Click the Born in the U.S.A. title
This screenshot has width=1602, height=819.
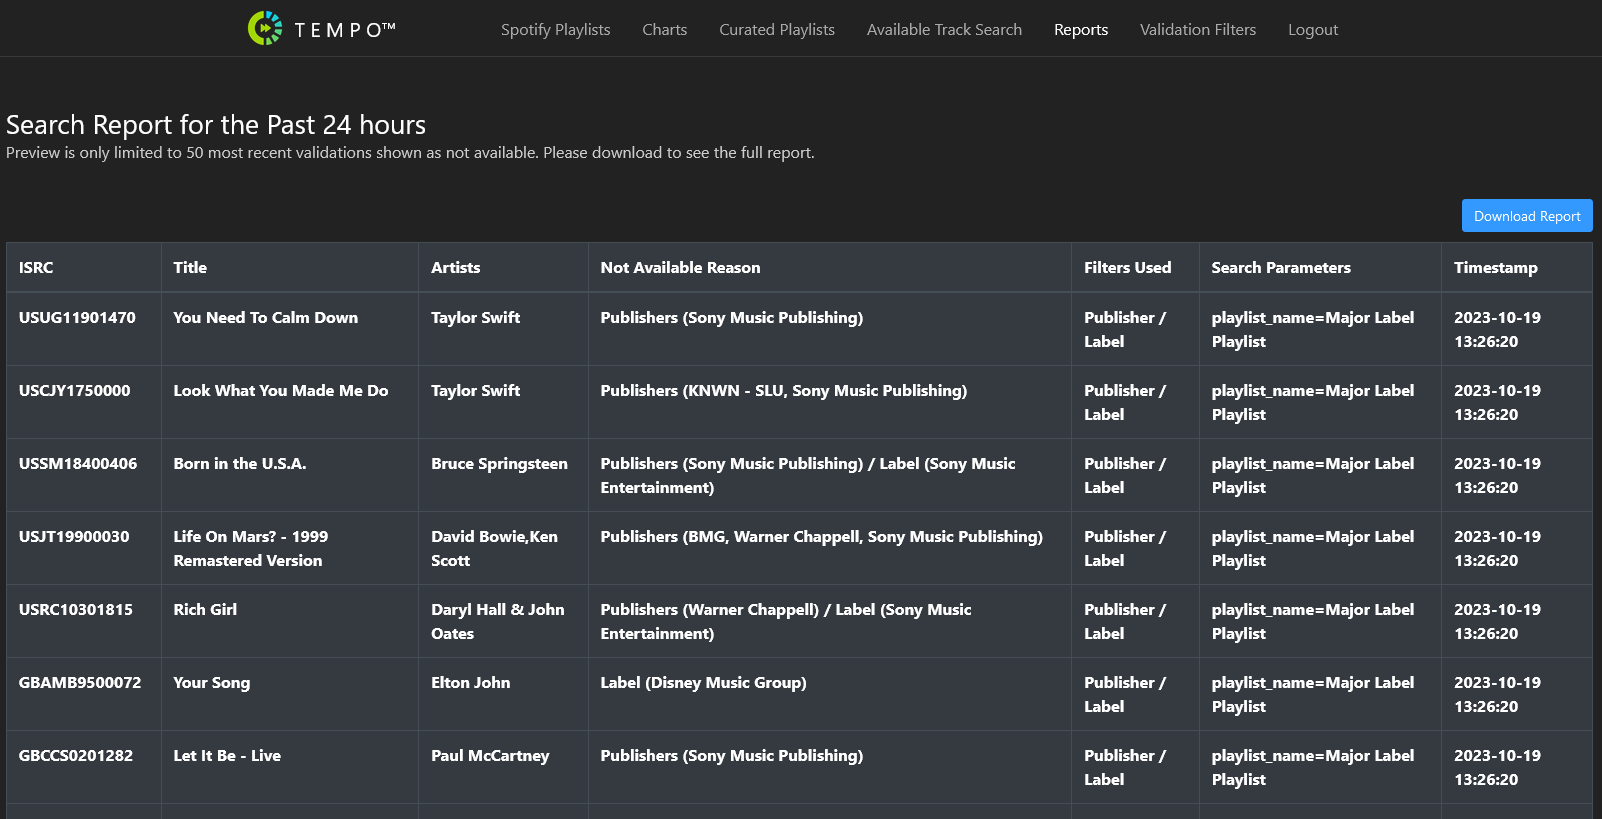point(240,464)
